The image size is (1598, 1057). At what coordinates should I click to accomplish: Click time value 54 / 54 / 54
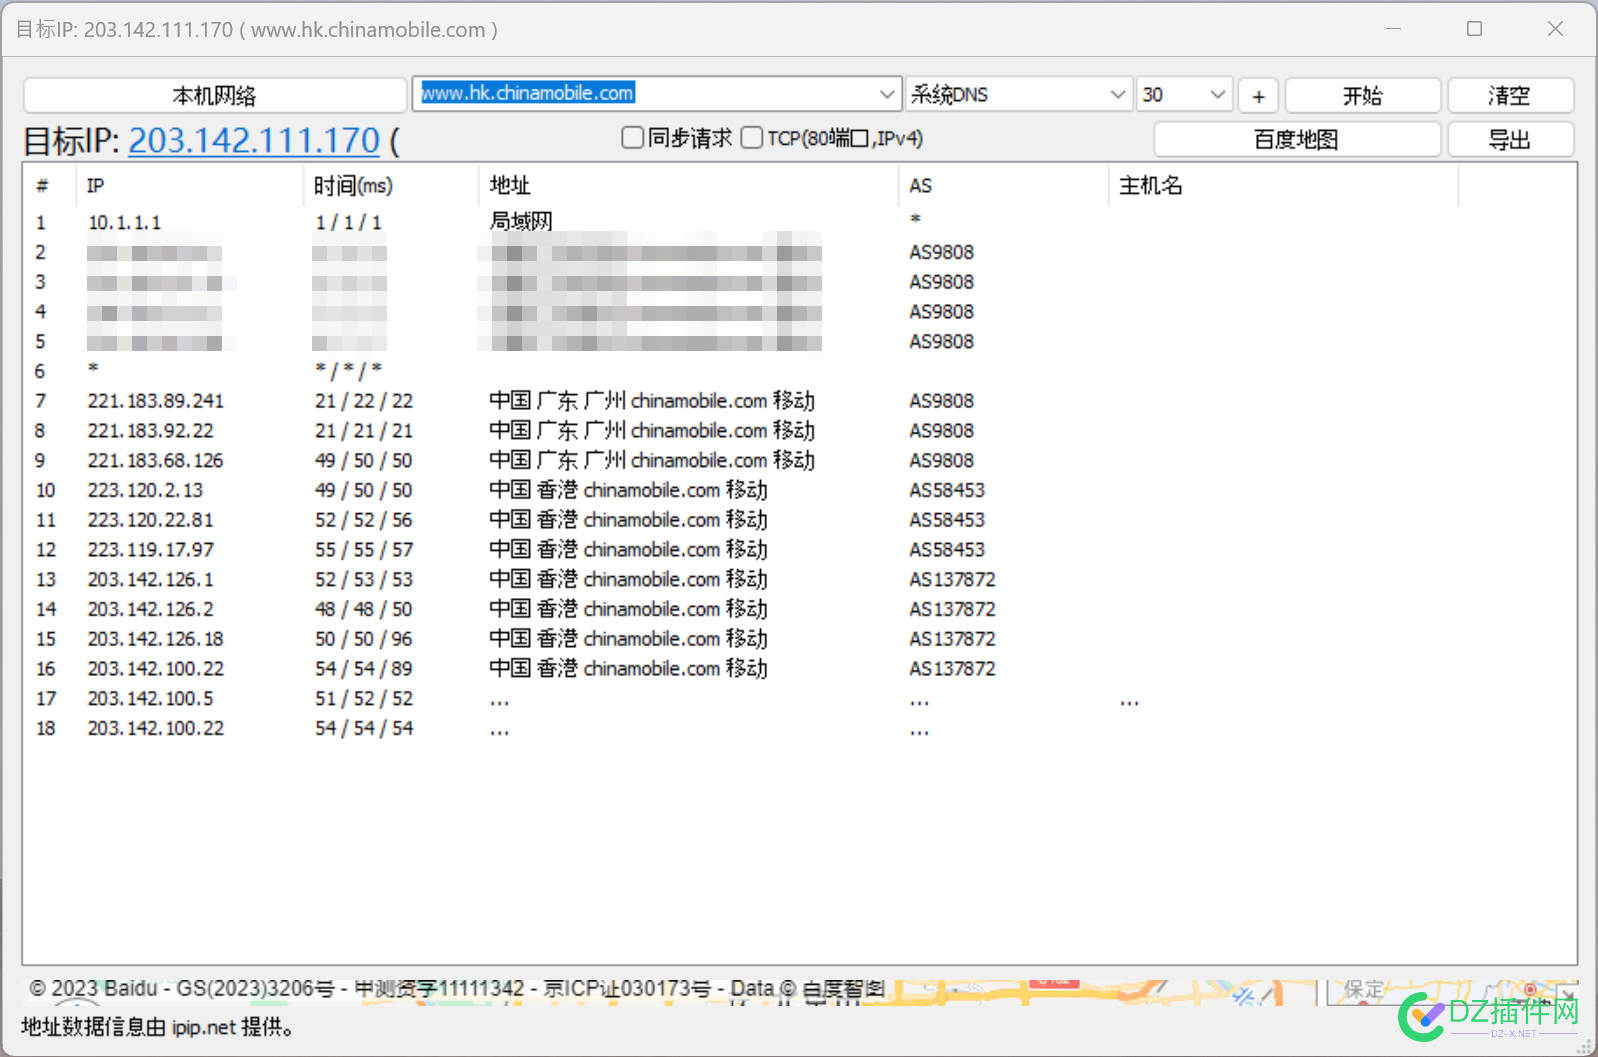pyautogui.click(x=364, y=728)
